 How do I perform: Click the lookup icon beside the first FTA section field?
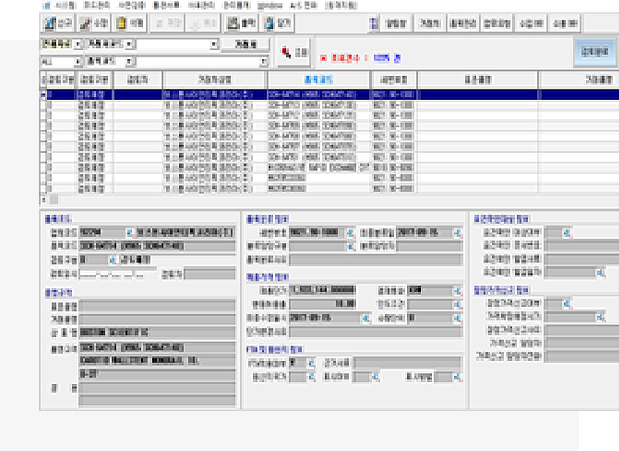[311, 363]
